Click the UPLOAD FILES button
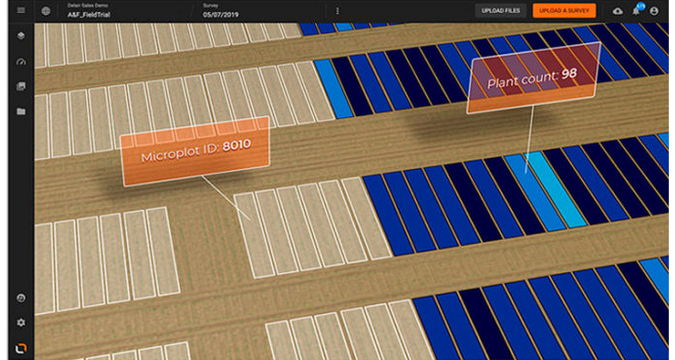 501,11
